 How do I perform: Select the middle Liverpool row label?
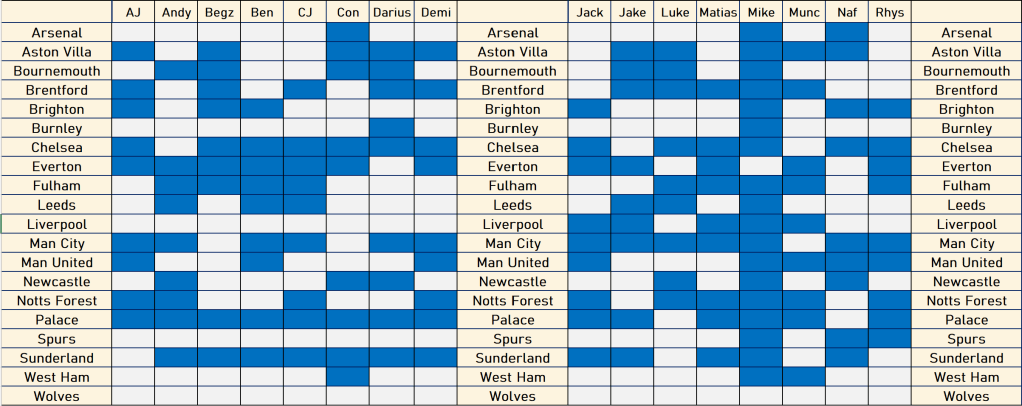point(513,225)
